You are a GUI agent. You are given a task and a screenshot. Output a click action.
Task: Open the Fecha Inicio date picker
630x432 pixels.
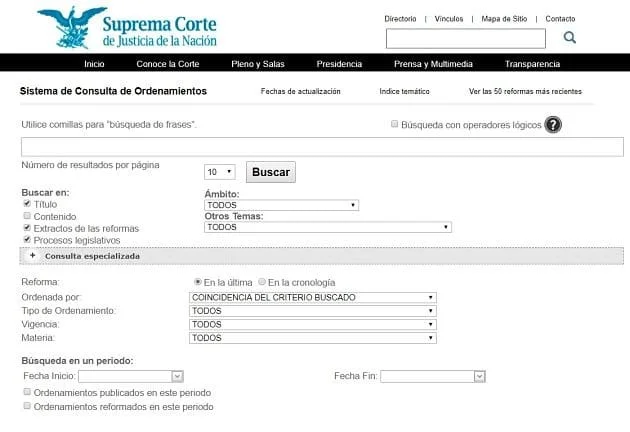pos(177,376)
